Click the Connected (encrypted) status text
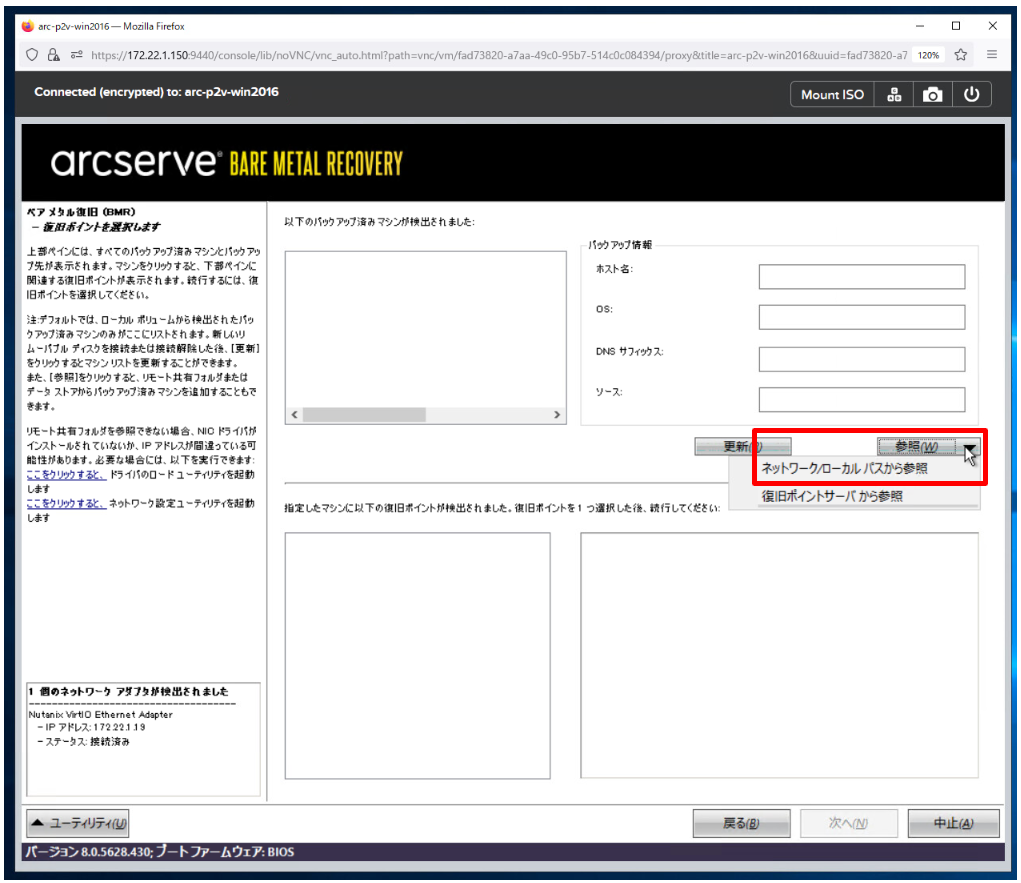Screen dimensions: 1021x883 [x=156, y=92]
